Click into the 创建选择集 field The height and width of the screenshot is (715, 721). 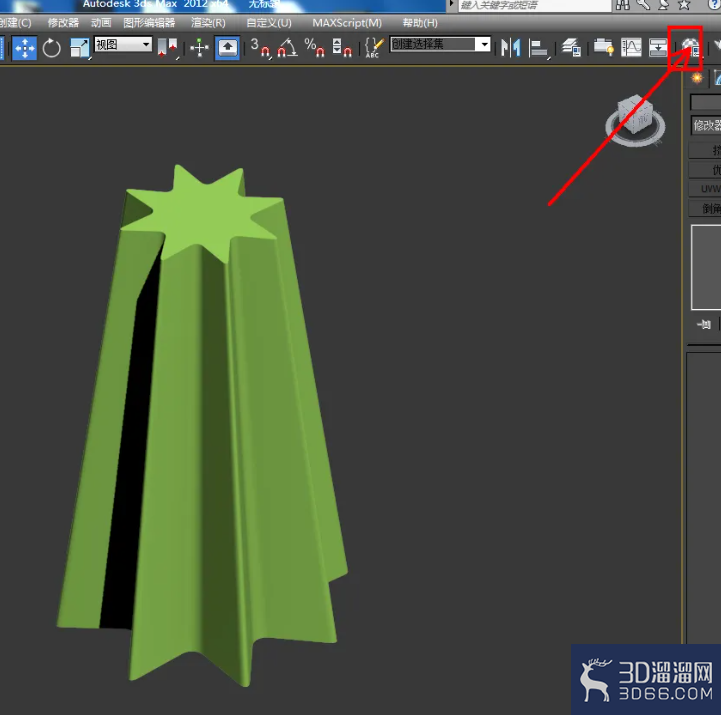coord(432,44)
